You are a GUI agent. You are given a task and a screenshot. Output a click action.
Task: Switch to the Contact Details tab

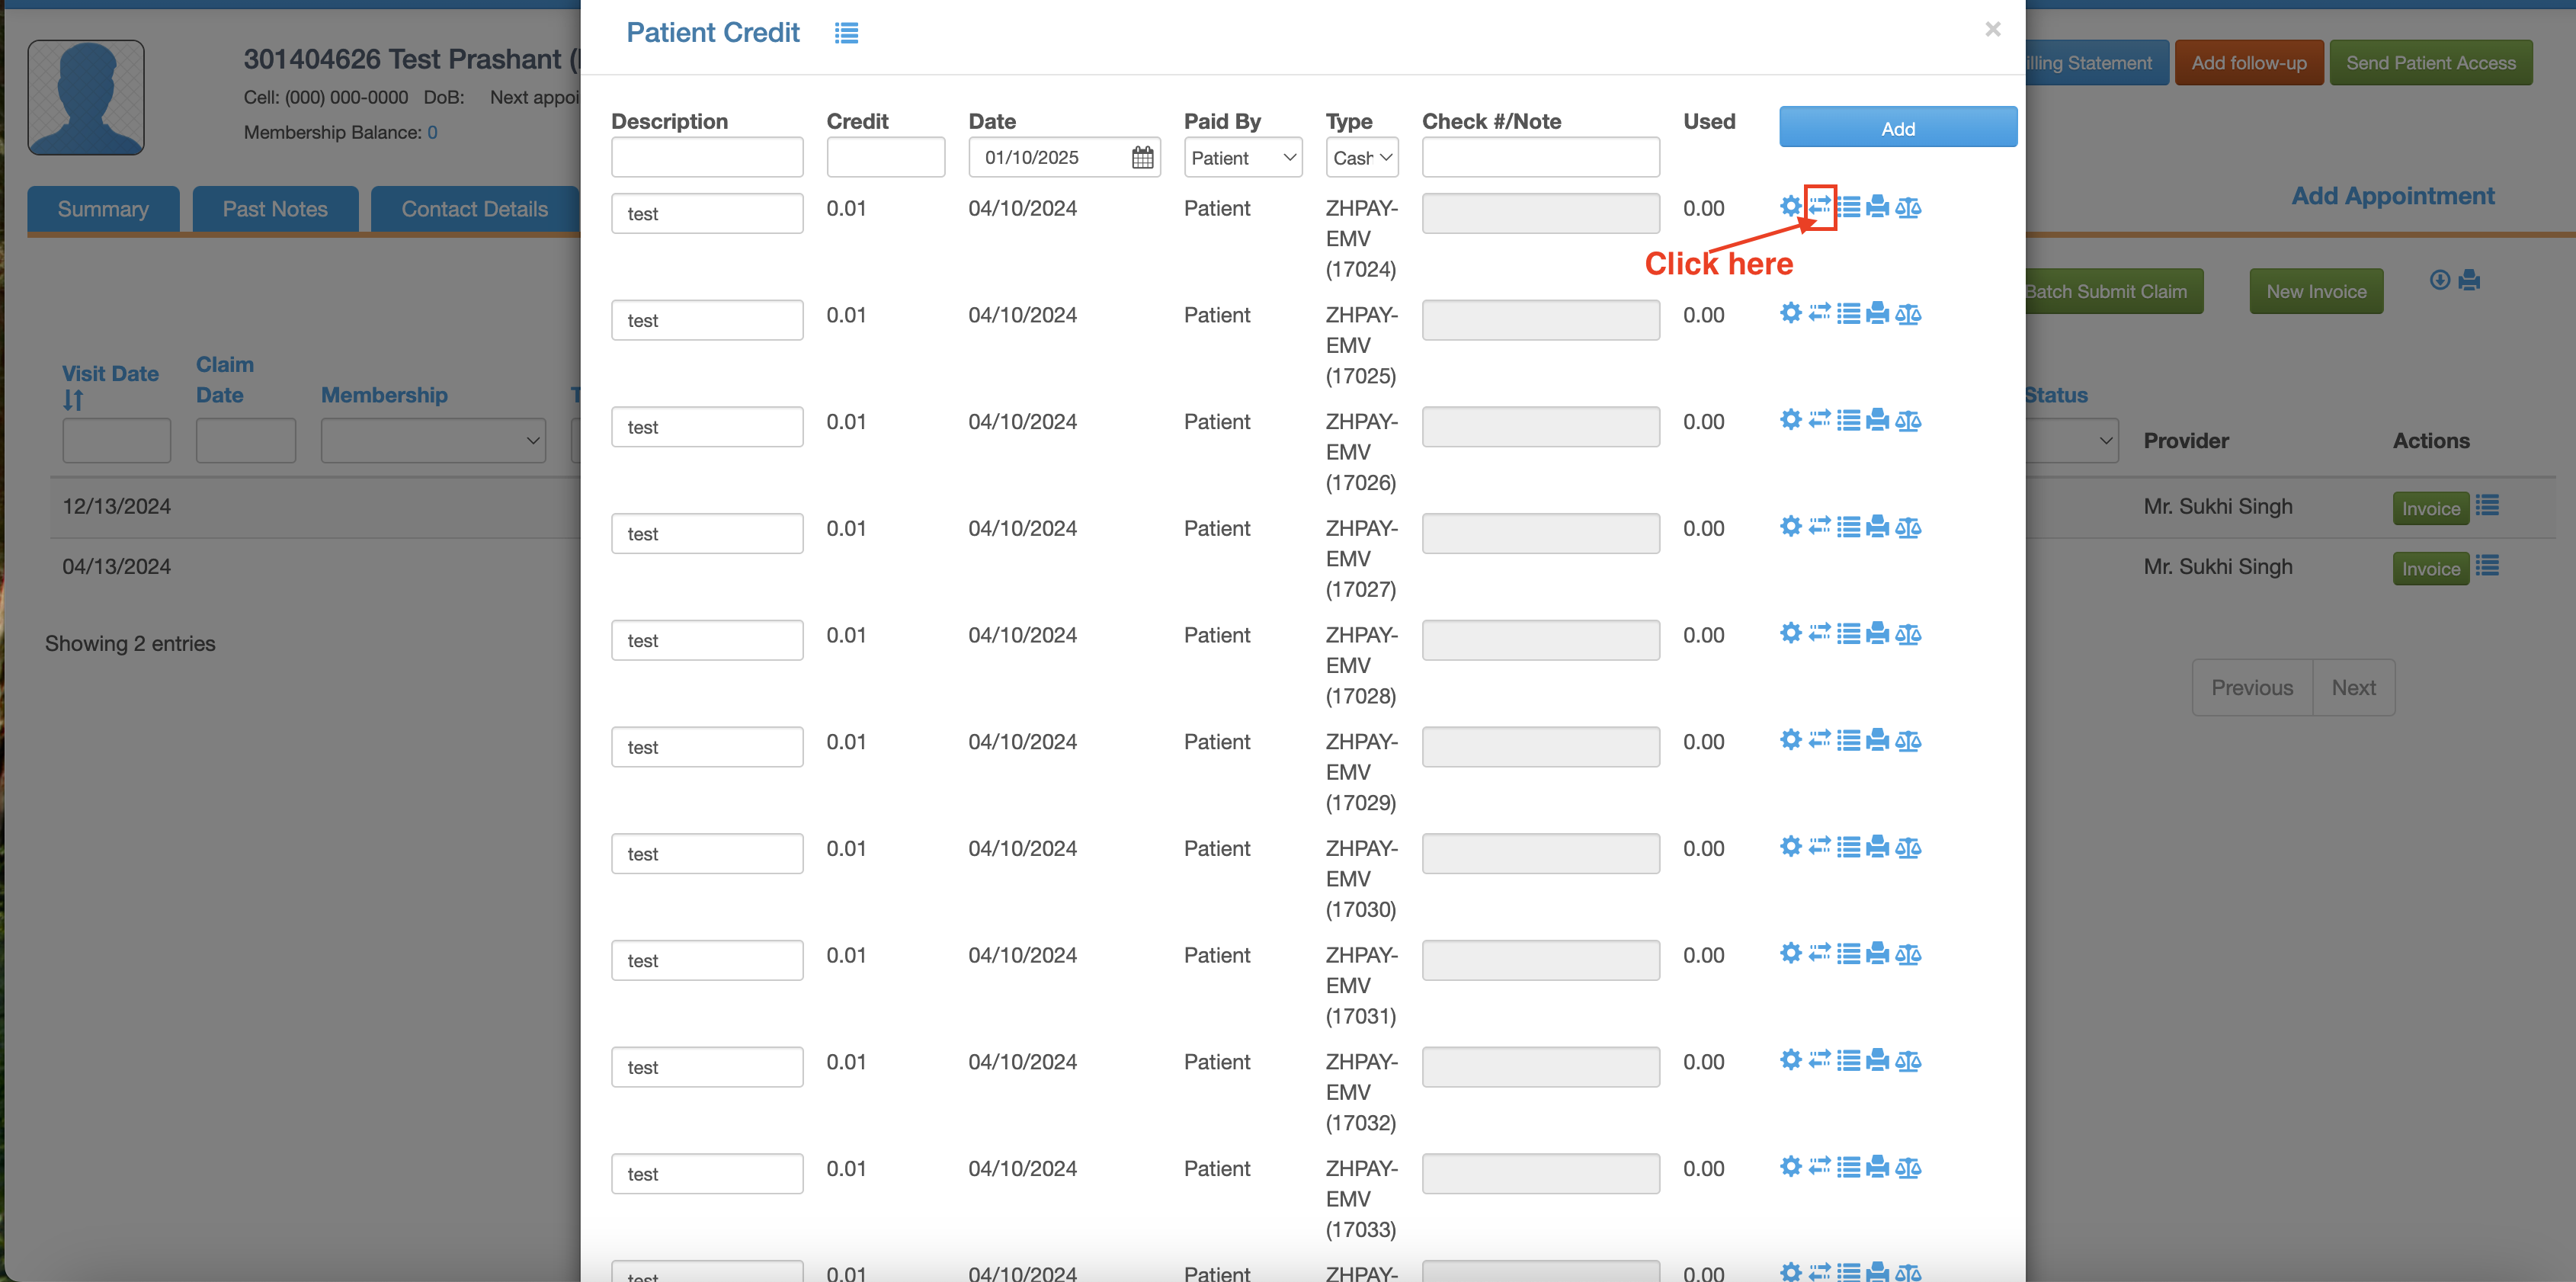point(475,209)
